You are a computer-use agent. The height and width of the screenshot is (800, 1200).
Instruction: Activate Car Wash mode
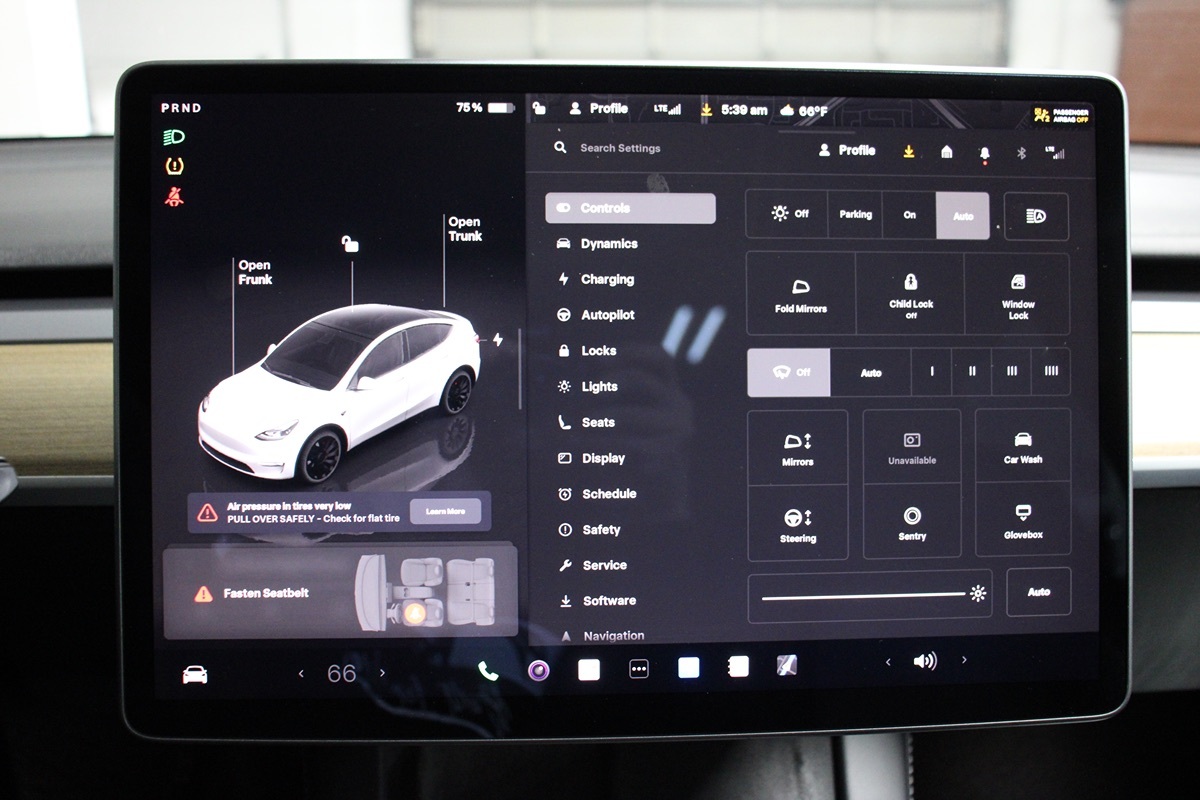click(1023, 446)
